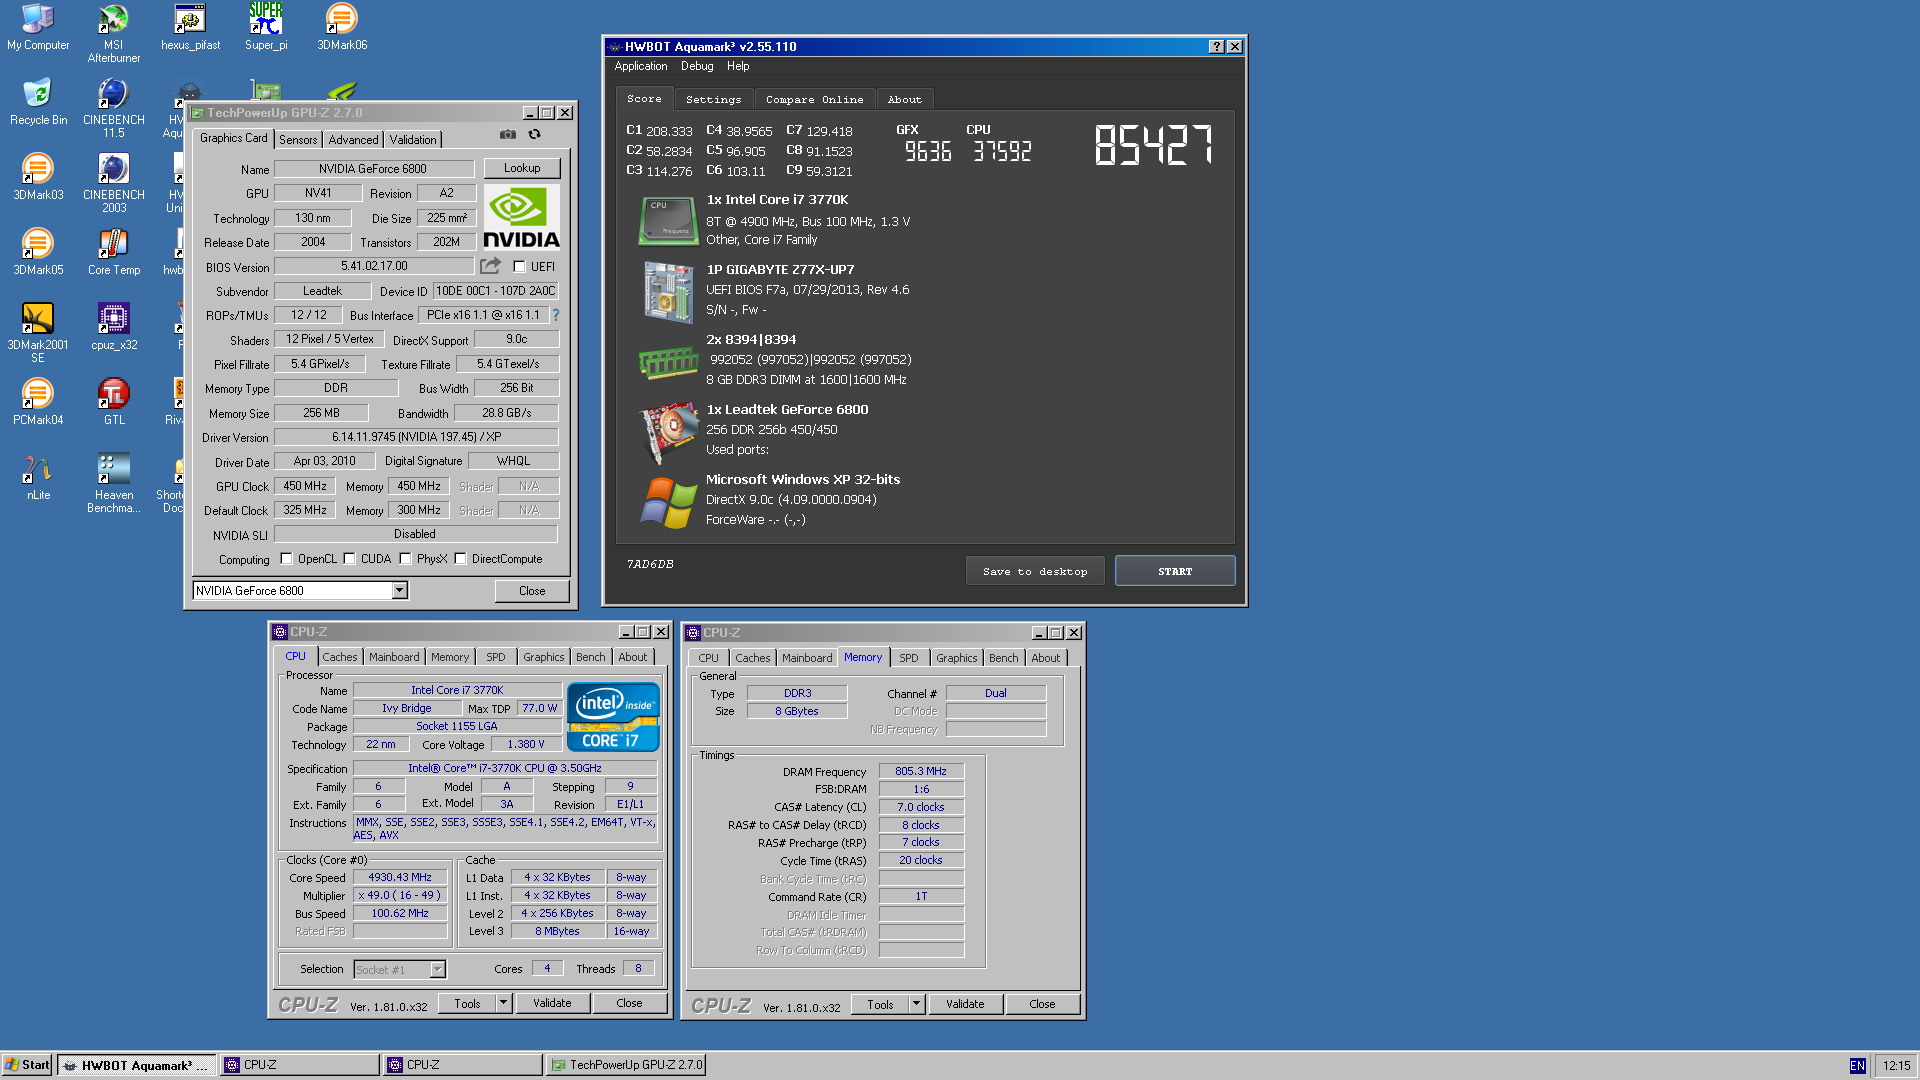Open the Heaven Benchmark desktop icon

tap(114, 483)
